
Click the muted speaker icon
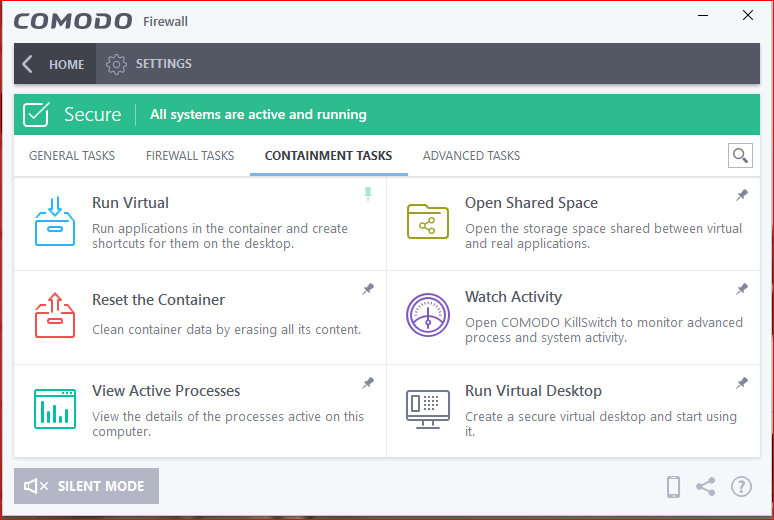pos(36,486)
